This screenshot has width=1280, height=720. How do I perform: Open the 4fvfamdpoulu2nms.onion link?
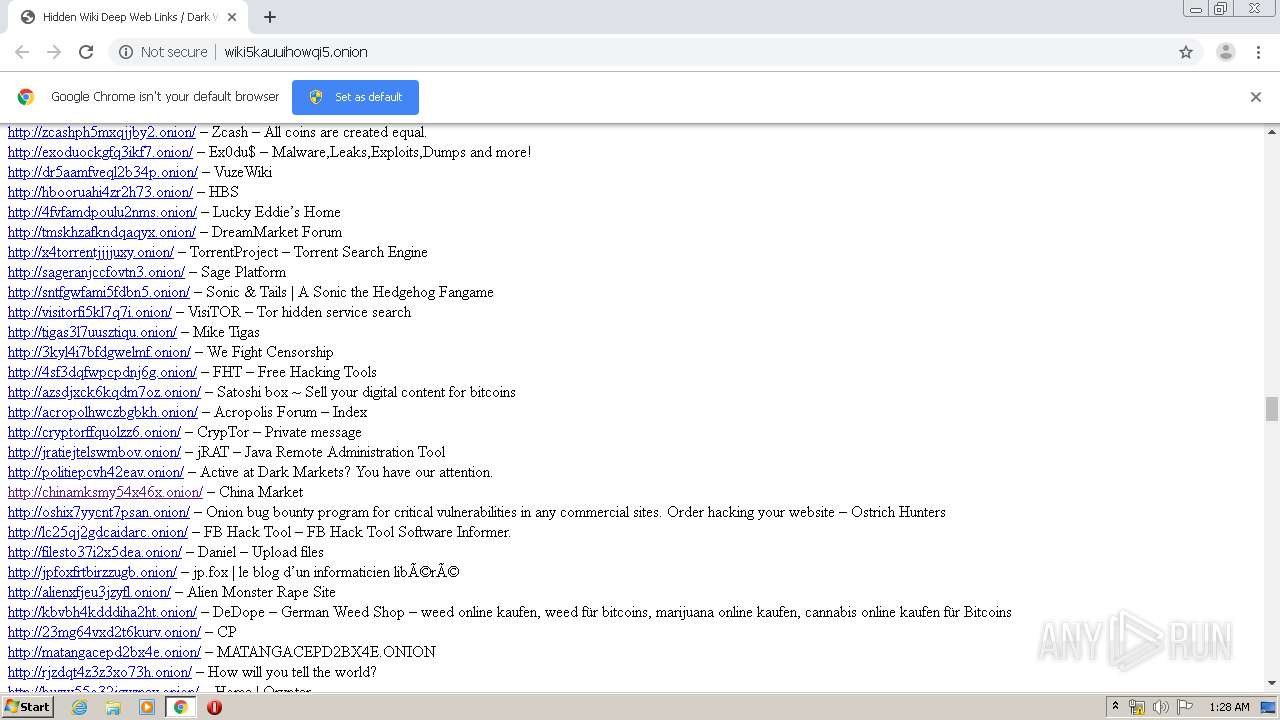(102, 212)
